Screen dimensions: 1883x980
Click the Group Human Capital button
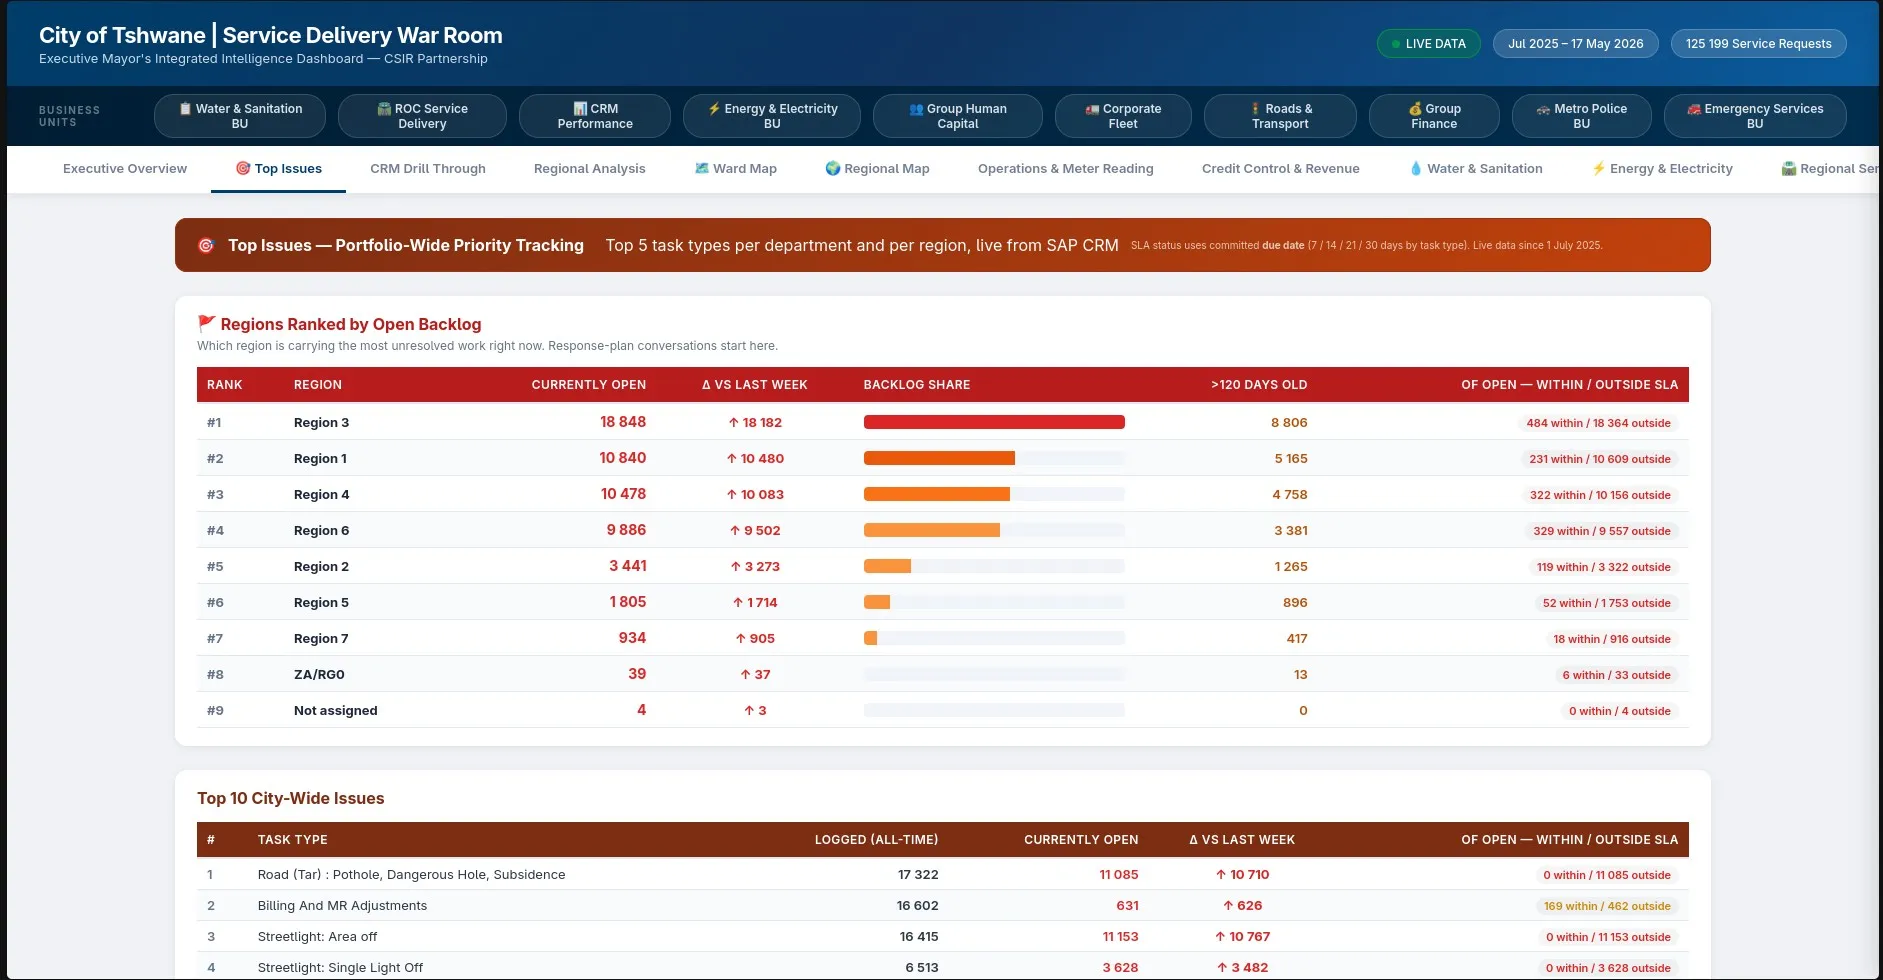coord(958,116)
